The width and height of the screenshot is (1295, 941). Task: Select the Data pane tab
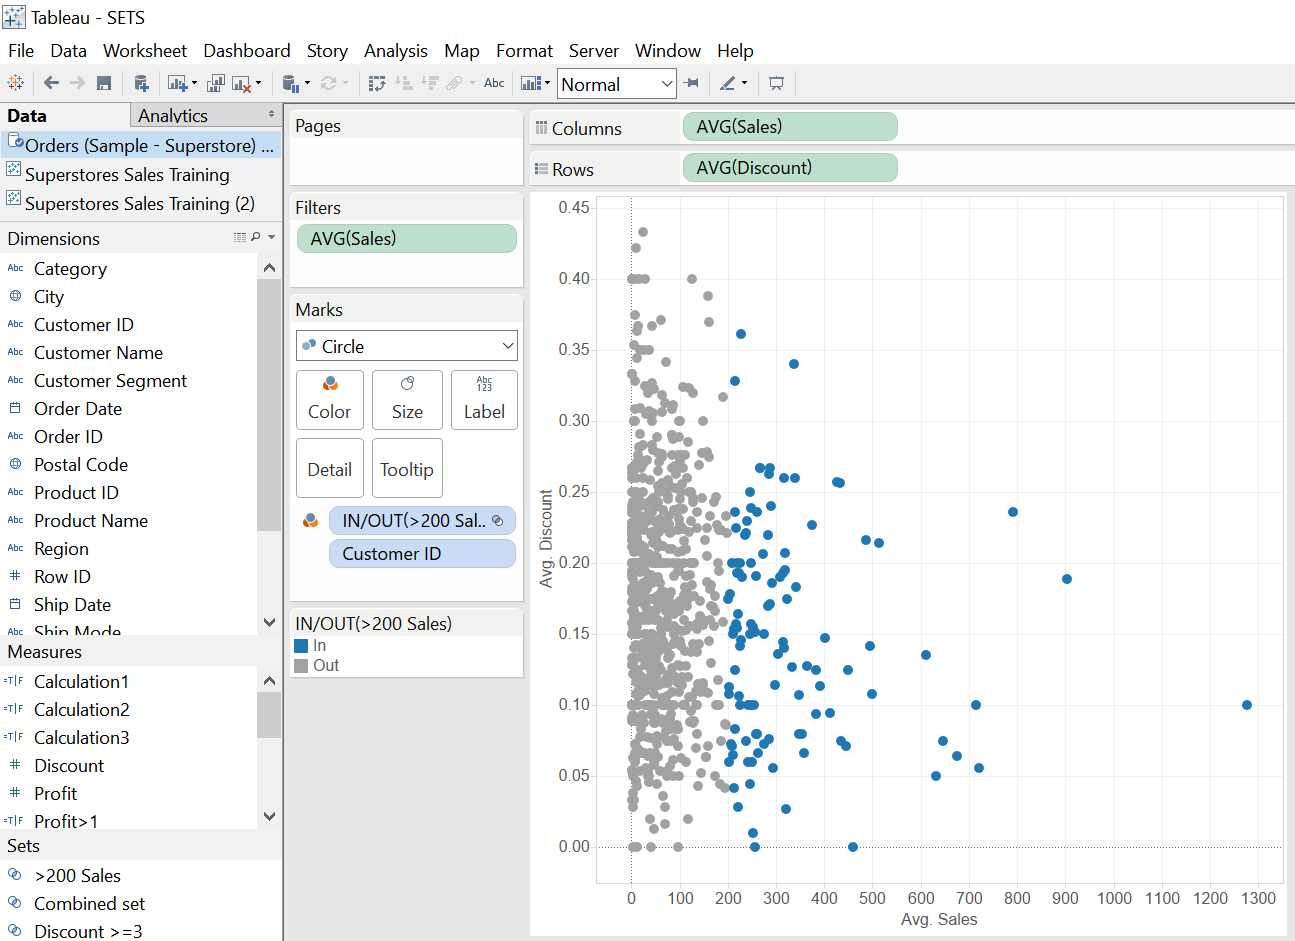point(65,115)
